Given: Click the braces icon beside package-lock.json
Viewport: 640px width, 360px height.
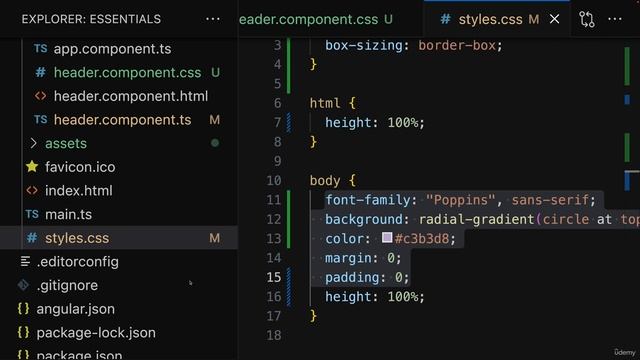Looking at the screenshot, I should (x=23, y=332).
